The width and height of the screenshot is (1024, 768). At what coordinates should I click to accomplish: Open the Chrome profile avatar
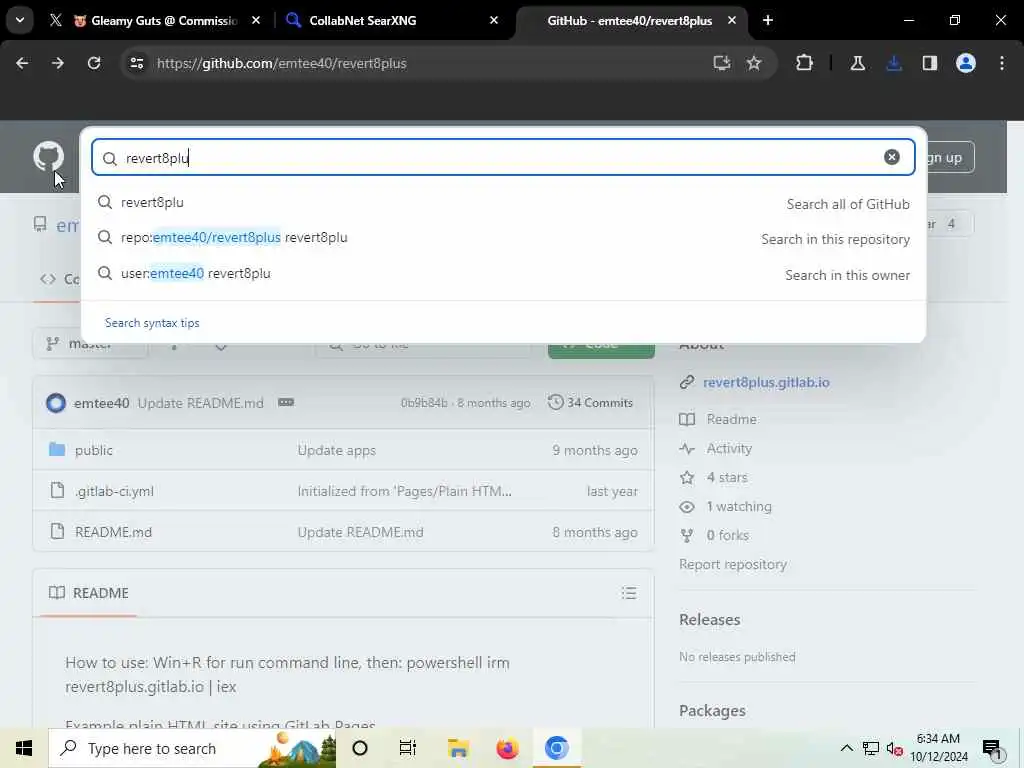(966, 63)
